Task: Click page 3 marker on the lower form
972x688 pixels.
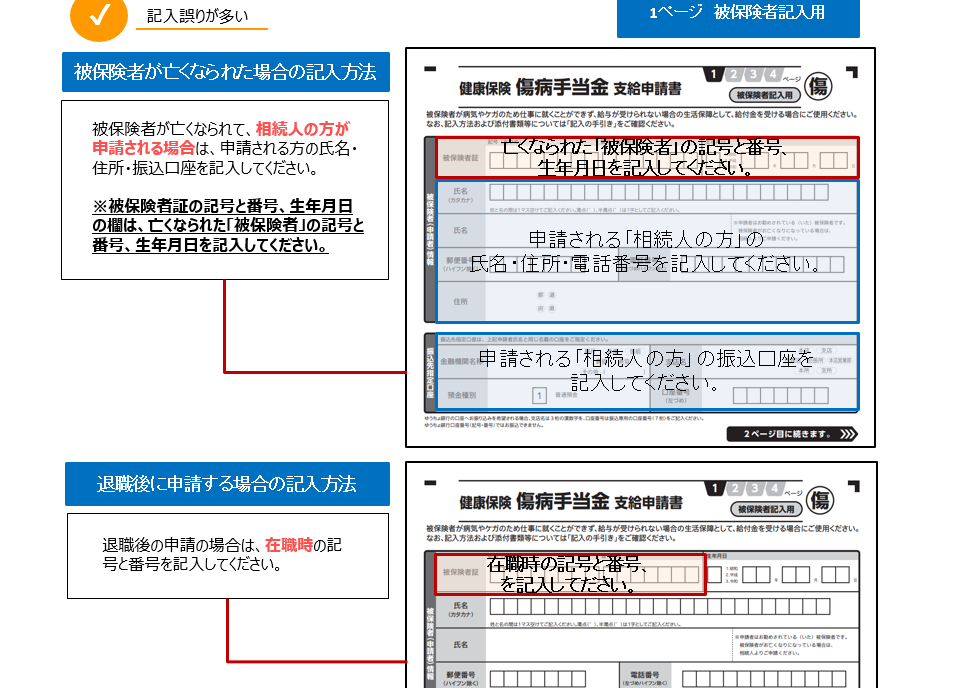Action: pyautogui.click(x=755, y=488)
